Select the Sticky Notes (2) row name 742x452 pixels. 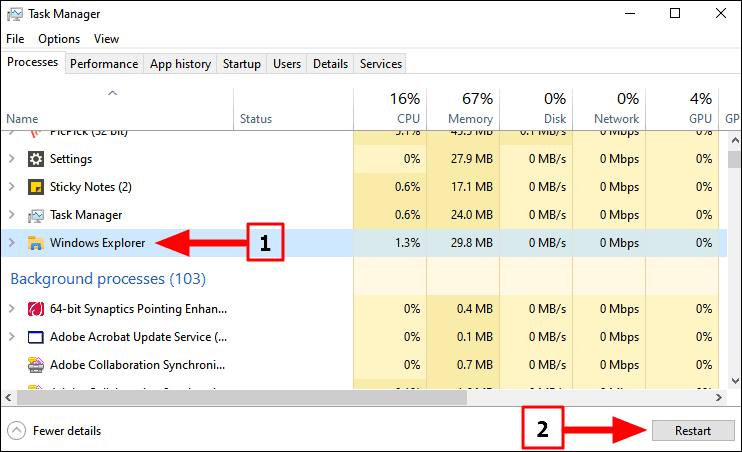pyautogui.click(x=91, y=187)
